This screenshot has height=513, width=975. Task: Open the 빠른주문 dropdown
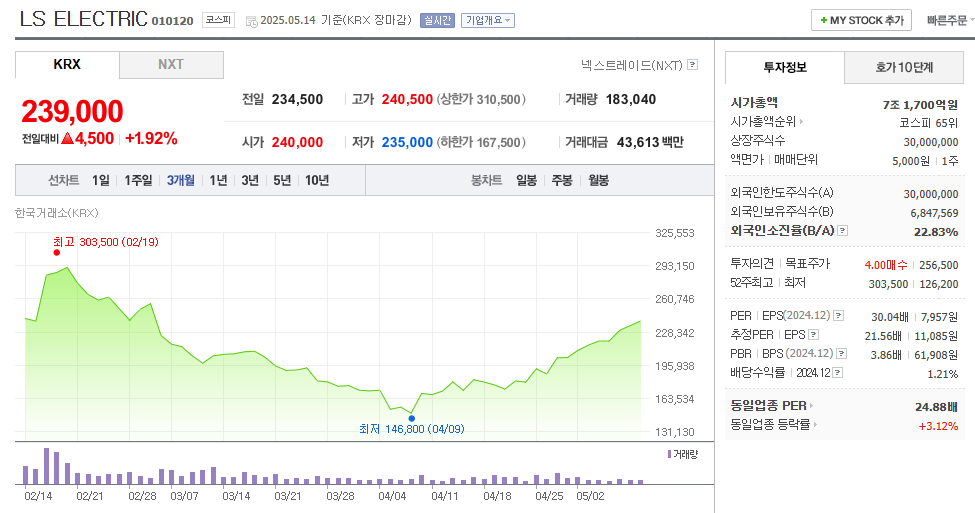[950, 21]
